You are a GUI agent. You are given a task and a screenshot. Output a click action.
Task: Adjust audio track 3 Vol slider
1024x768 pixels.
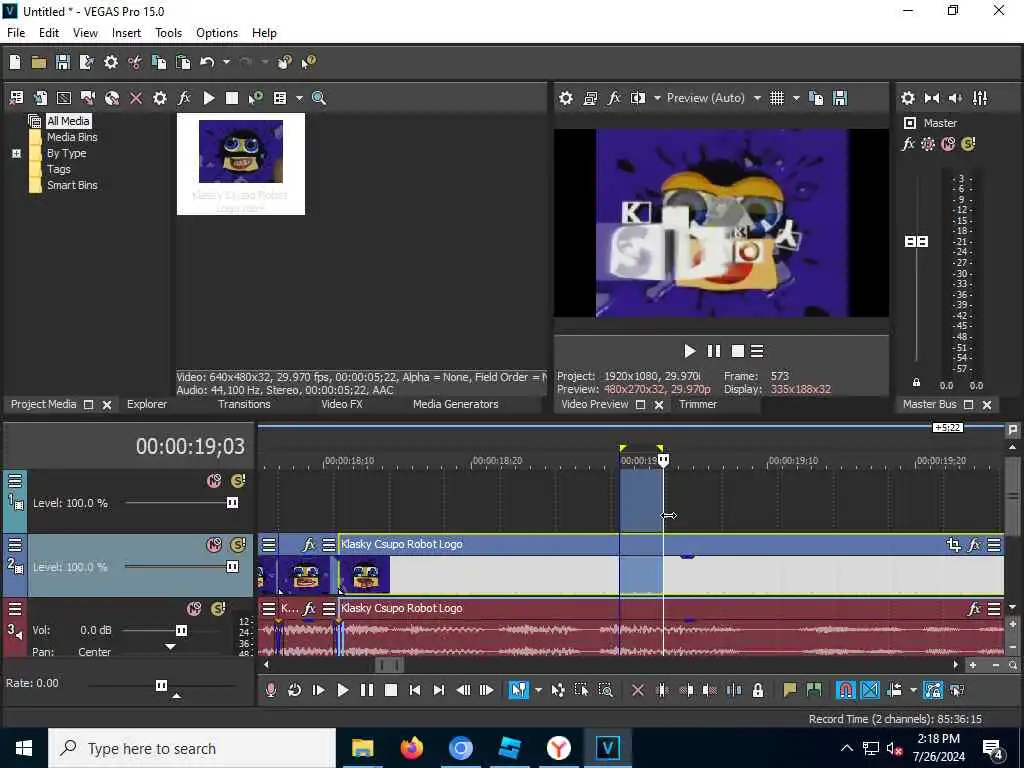click(x=182, y=630)
